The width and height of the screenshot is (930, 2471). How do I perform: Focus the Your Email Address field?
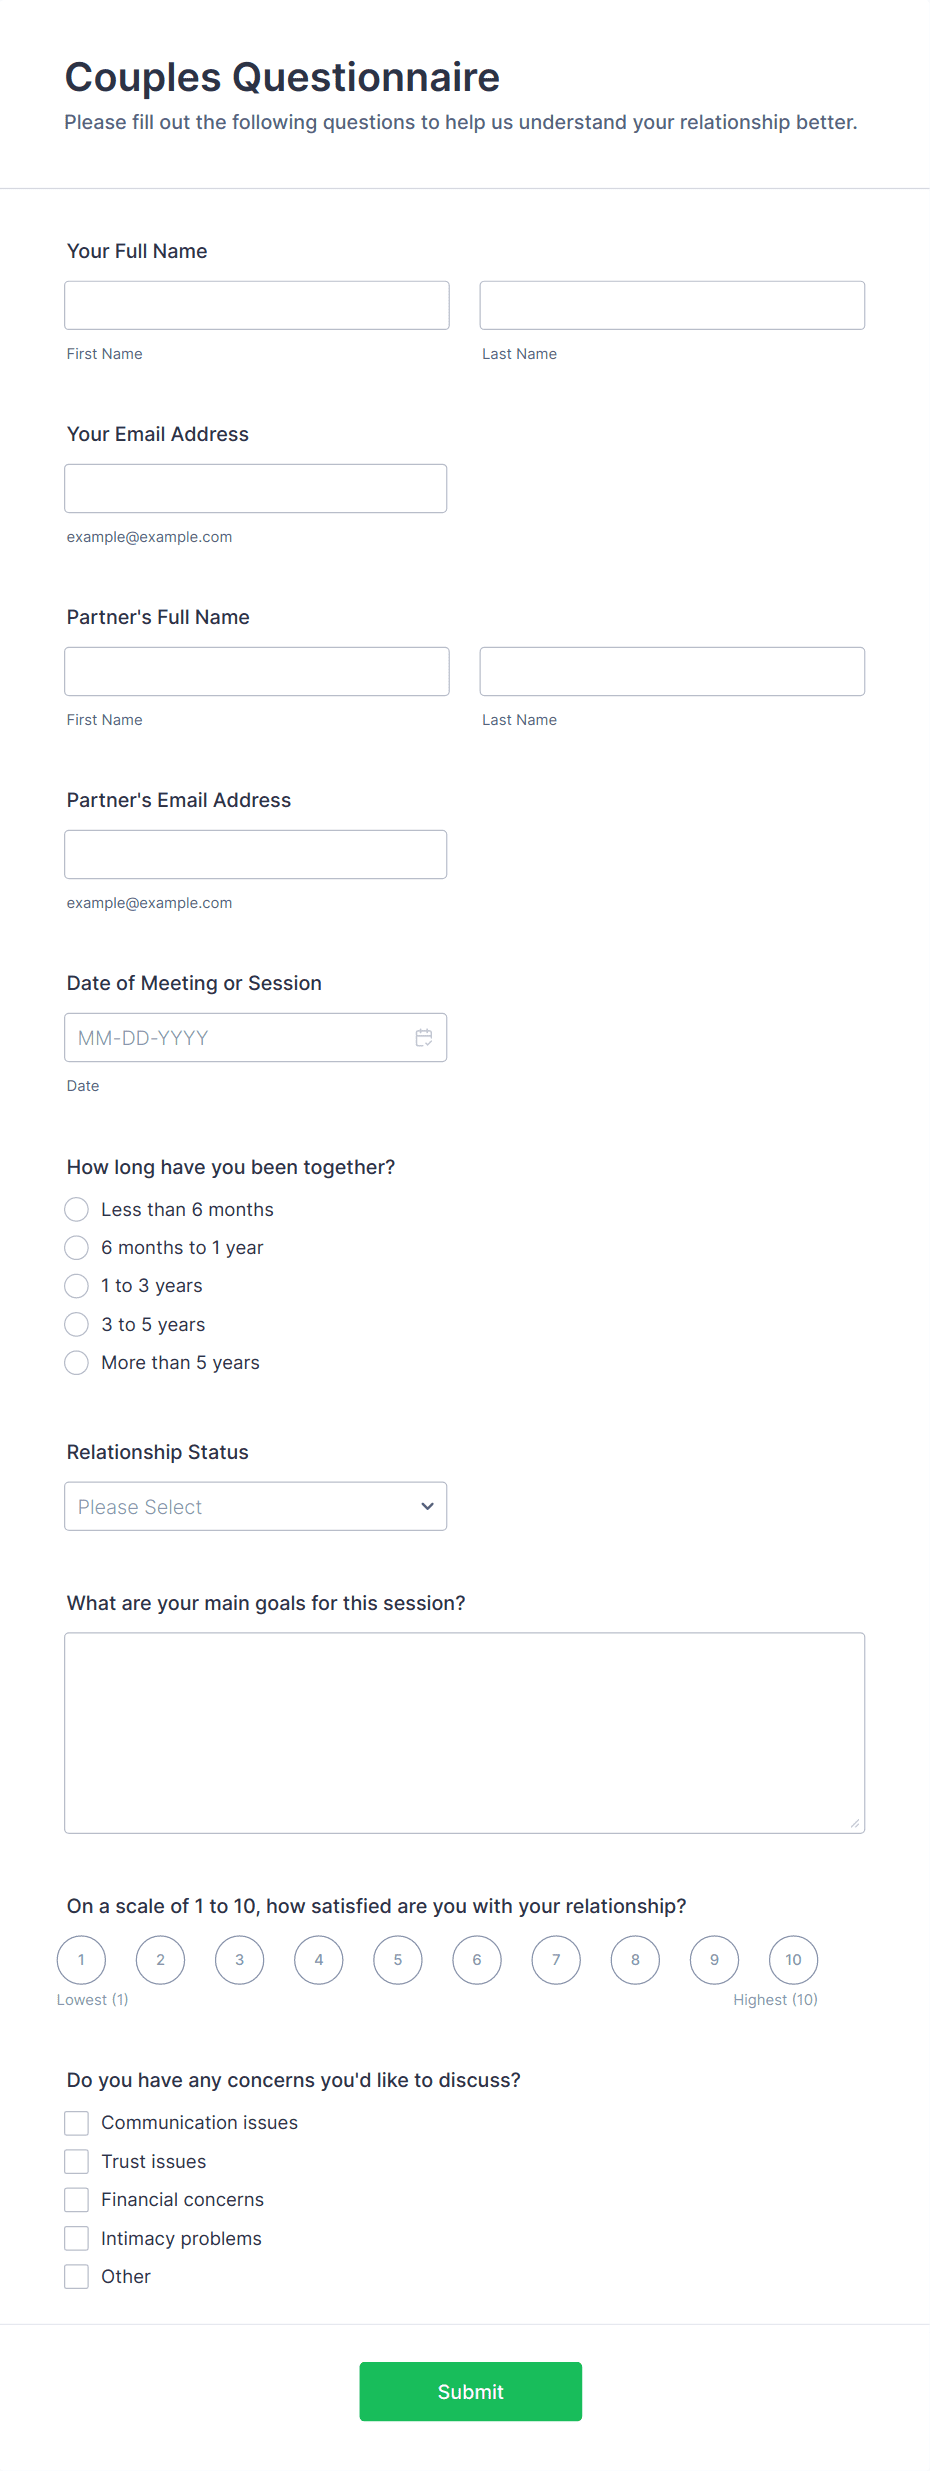tap(255, 488)
